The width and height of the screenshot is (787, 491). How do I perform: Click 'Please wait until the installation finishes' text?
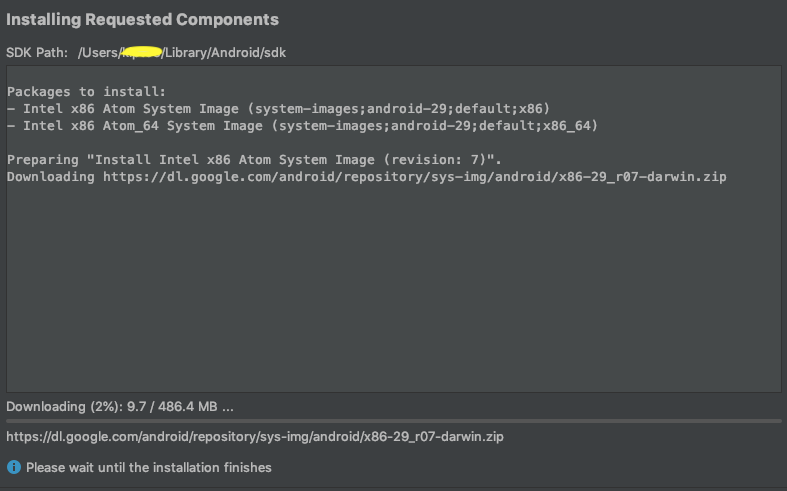[148, 467]
